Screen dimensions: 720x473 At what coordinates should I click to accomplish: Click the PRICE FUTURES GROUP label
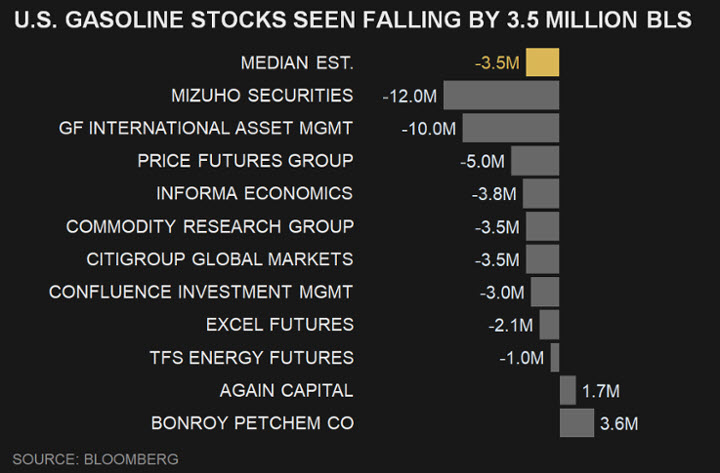[x=245, y=160]
